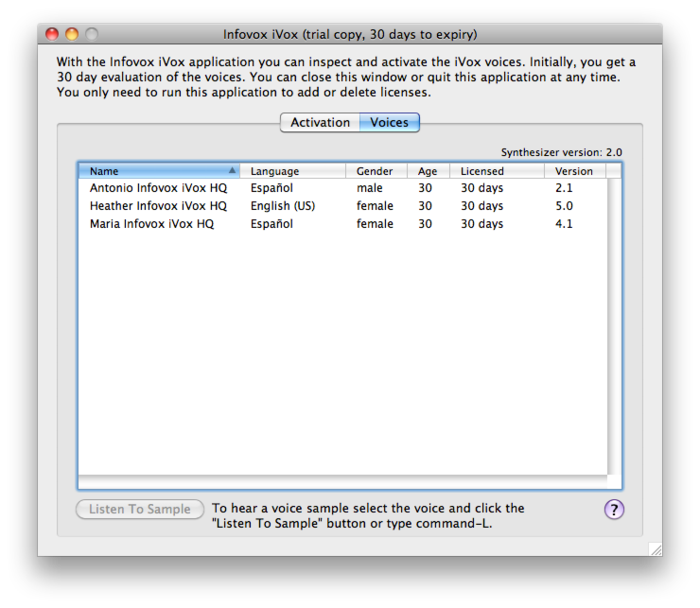Click female in the Maria row
The width and height of the screenshot is (700, 608).
tap(375, 224)
